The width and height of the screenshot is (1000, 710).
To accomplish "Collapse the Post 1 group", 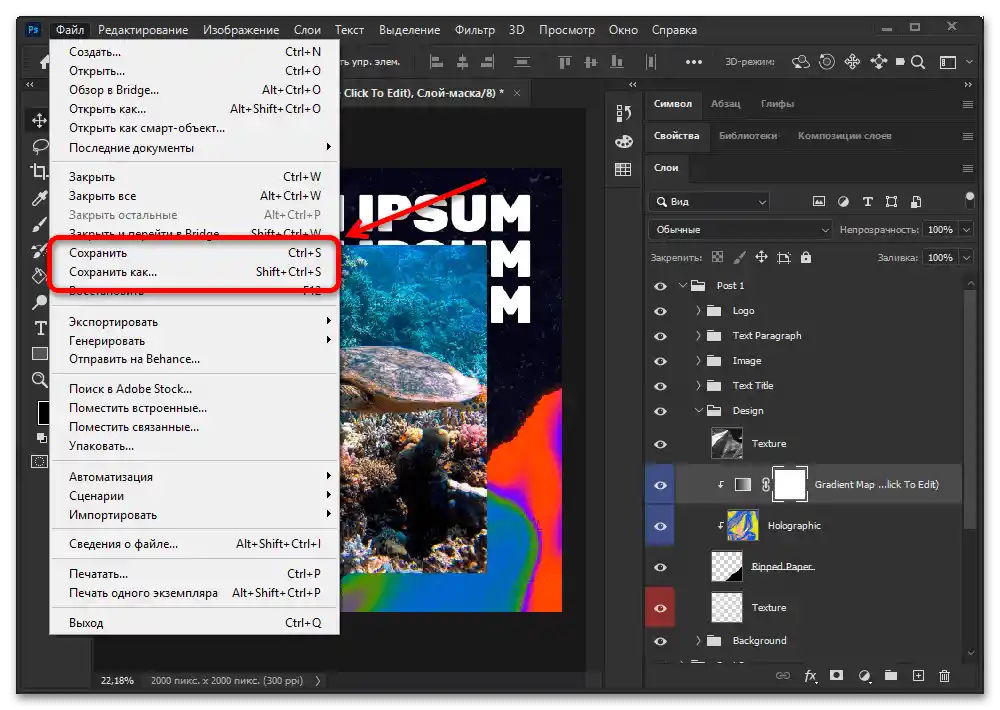I will [682, 285].
